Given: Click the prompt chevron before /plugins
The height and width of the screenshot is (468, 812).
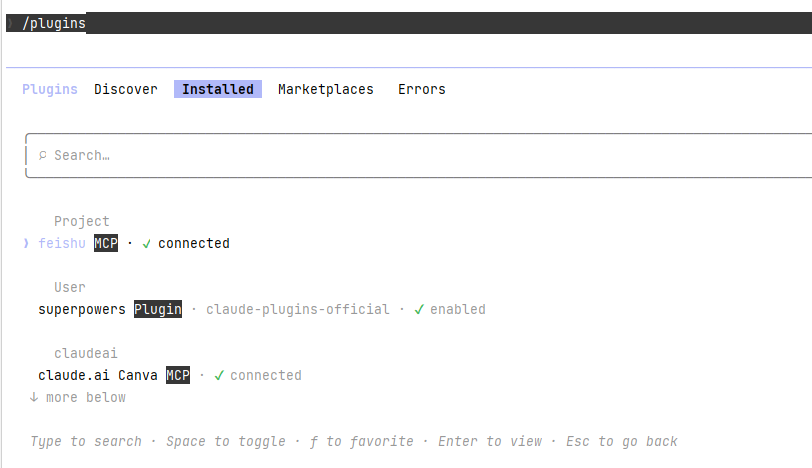Looking at the screenshot, I should 10,23.
